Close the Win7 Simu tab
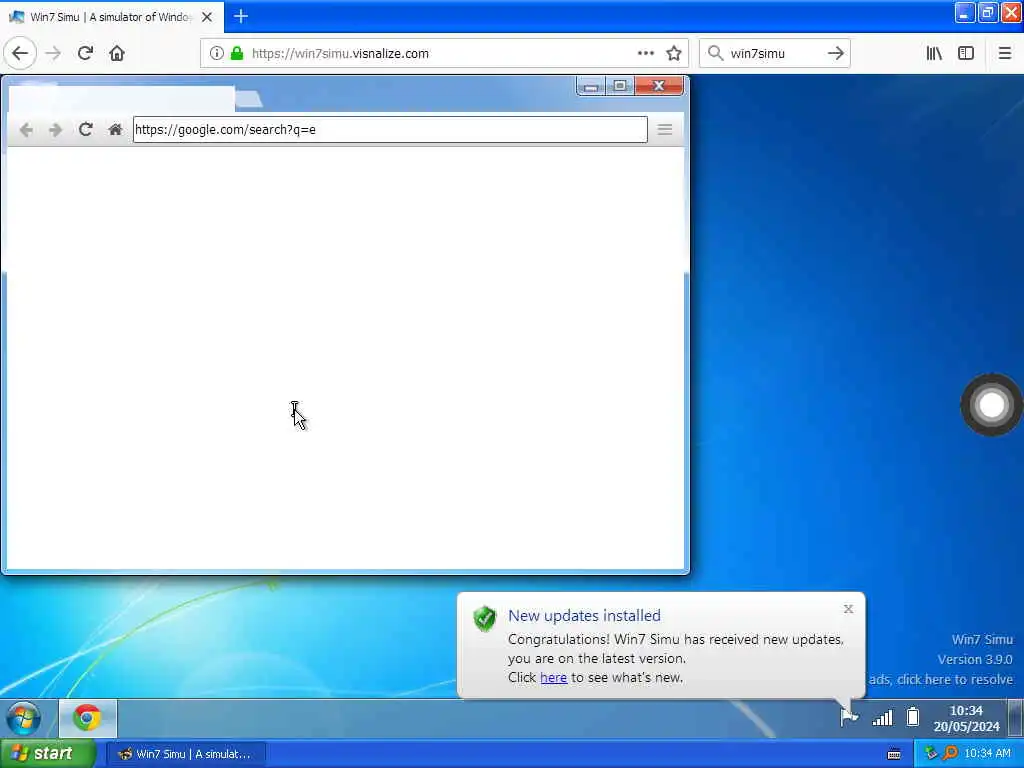The image size is (1024, 768). 207,17
